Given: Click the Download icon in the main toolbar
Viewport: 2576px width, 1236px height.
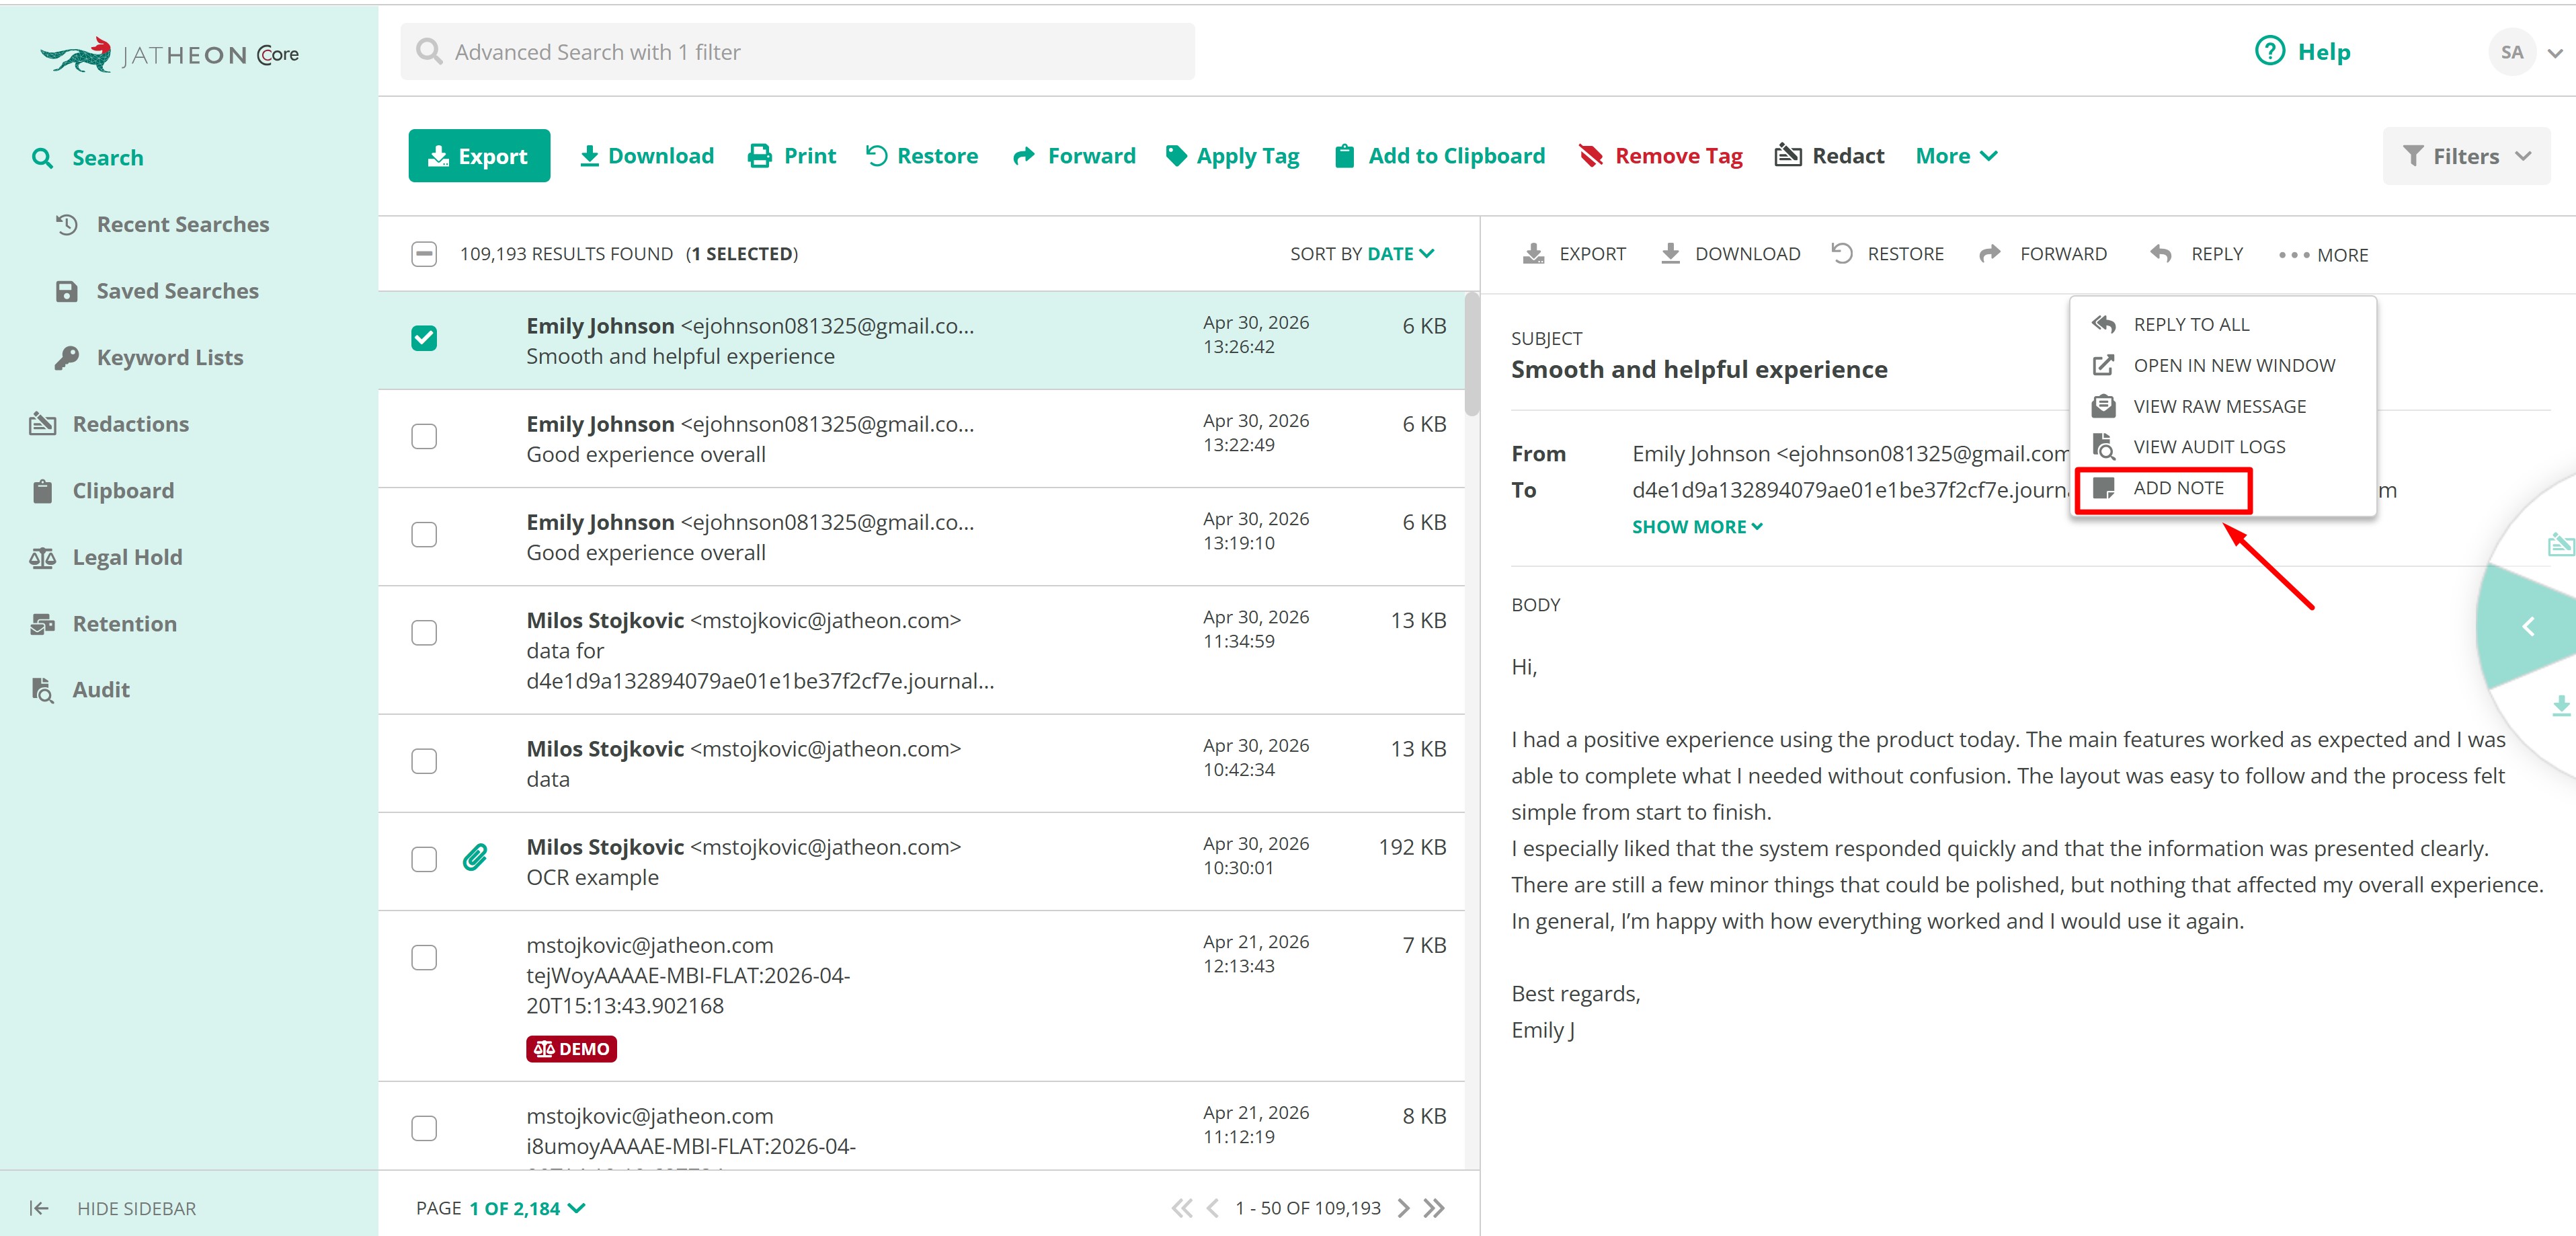Looking at the screenshot, I should pyautogui.click(x=590, y=156).
